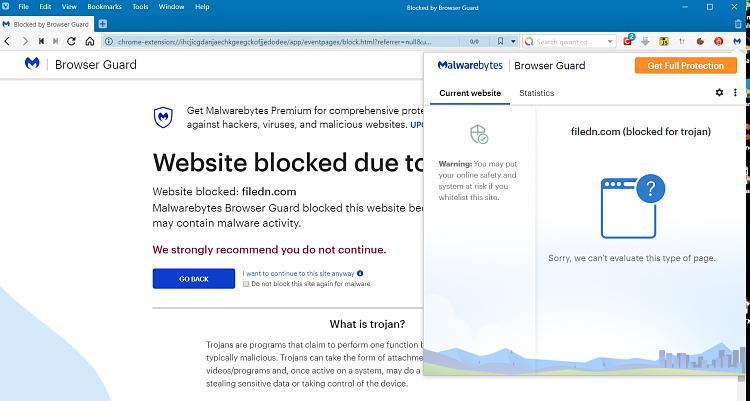
Task: Maximize the browser window
Action: [x=710, y=7]
